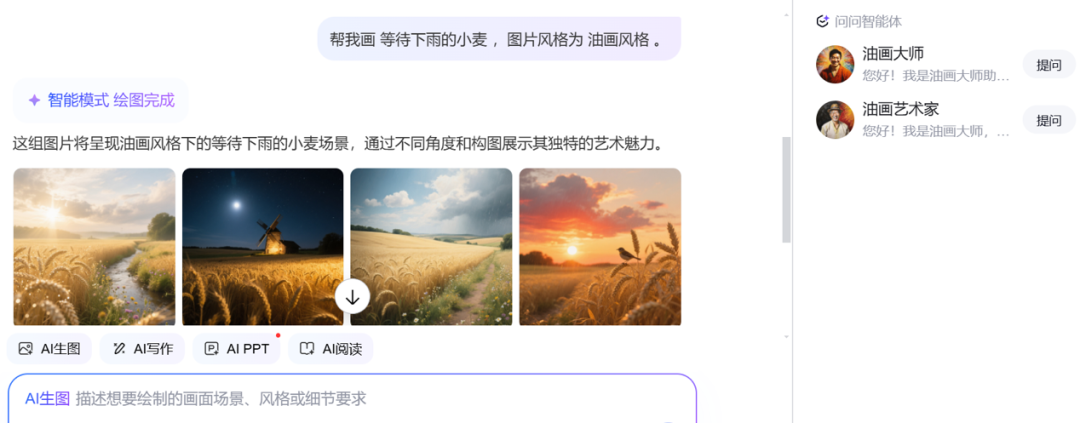Click the 智能模式 绘图完成 status label
Viewport: 1080px width, 423px height.
[x=101, y=101]
